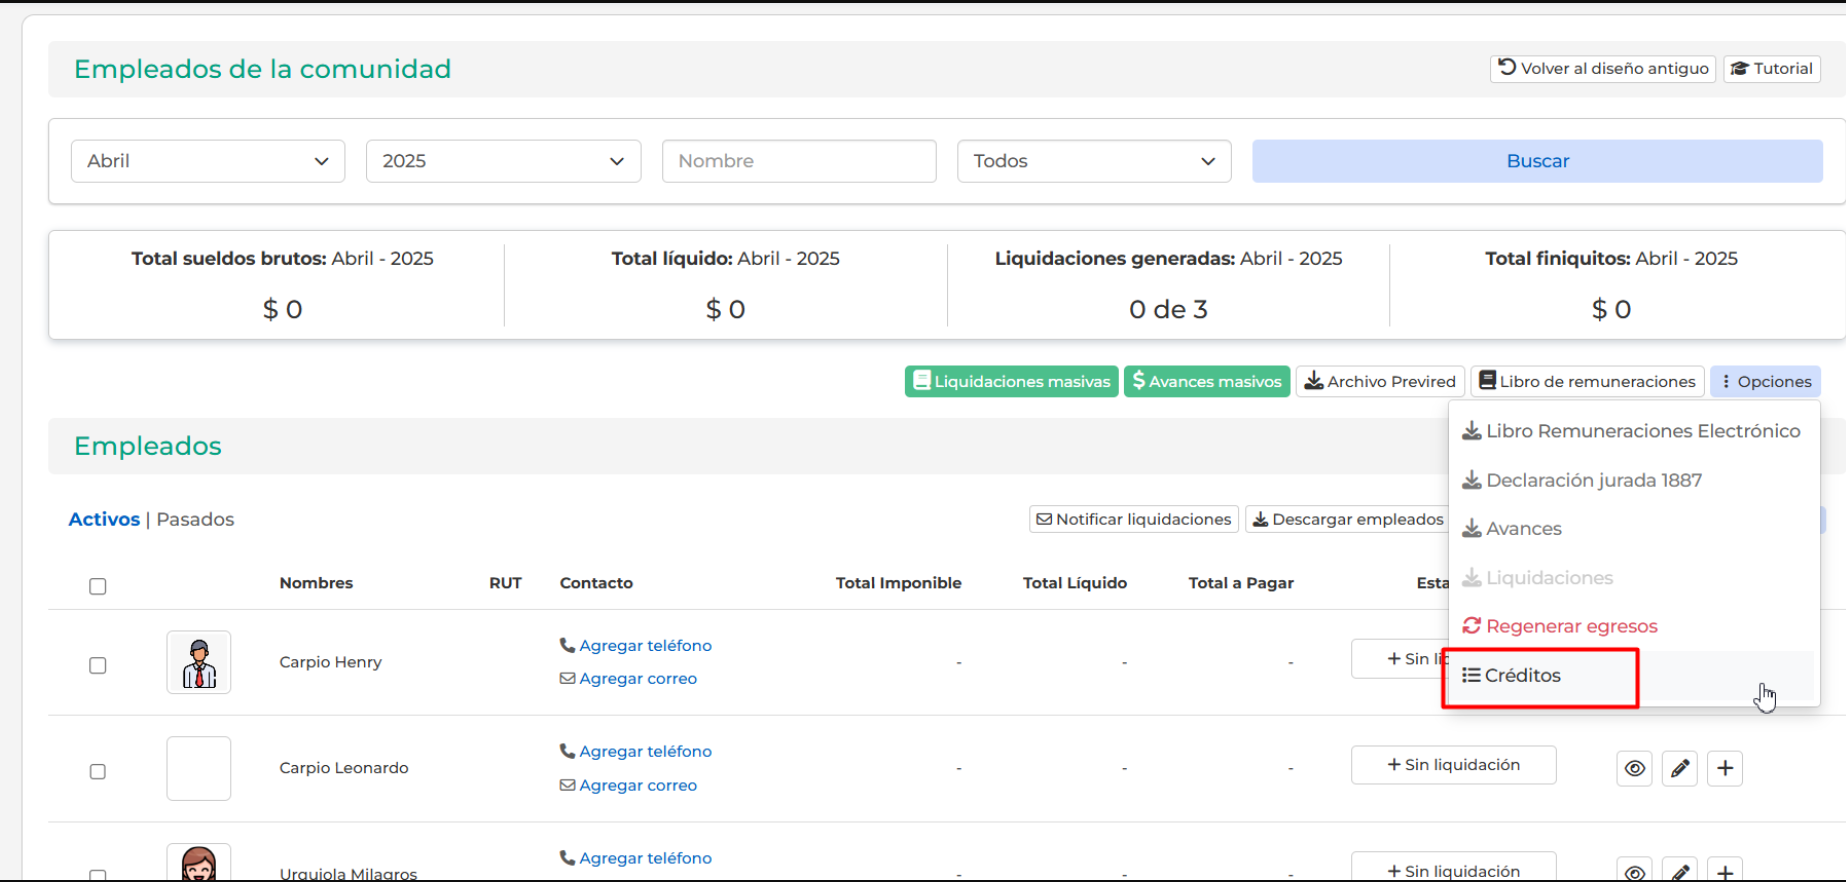Click Carpio Henry's avatar picture

[x=199, y=662]
